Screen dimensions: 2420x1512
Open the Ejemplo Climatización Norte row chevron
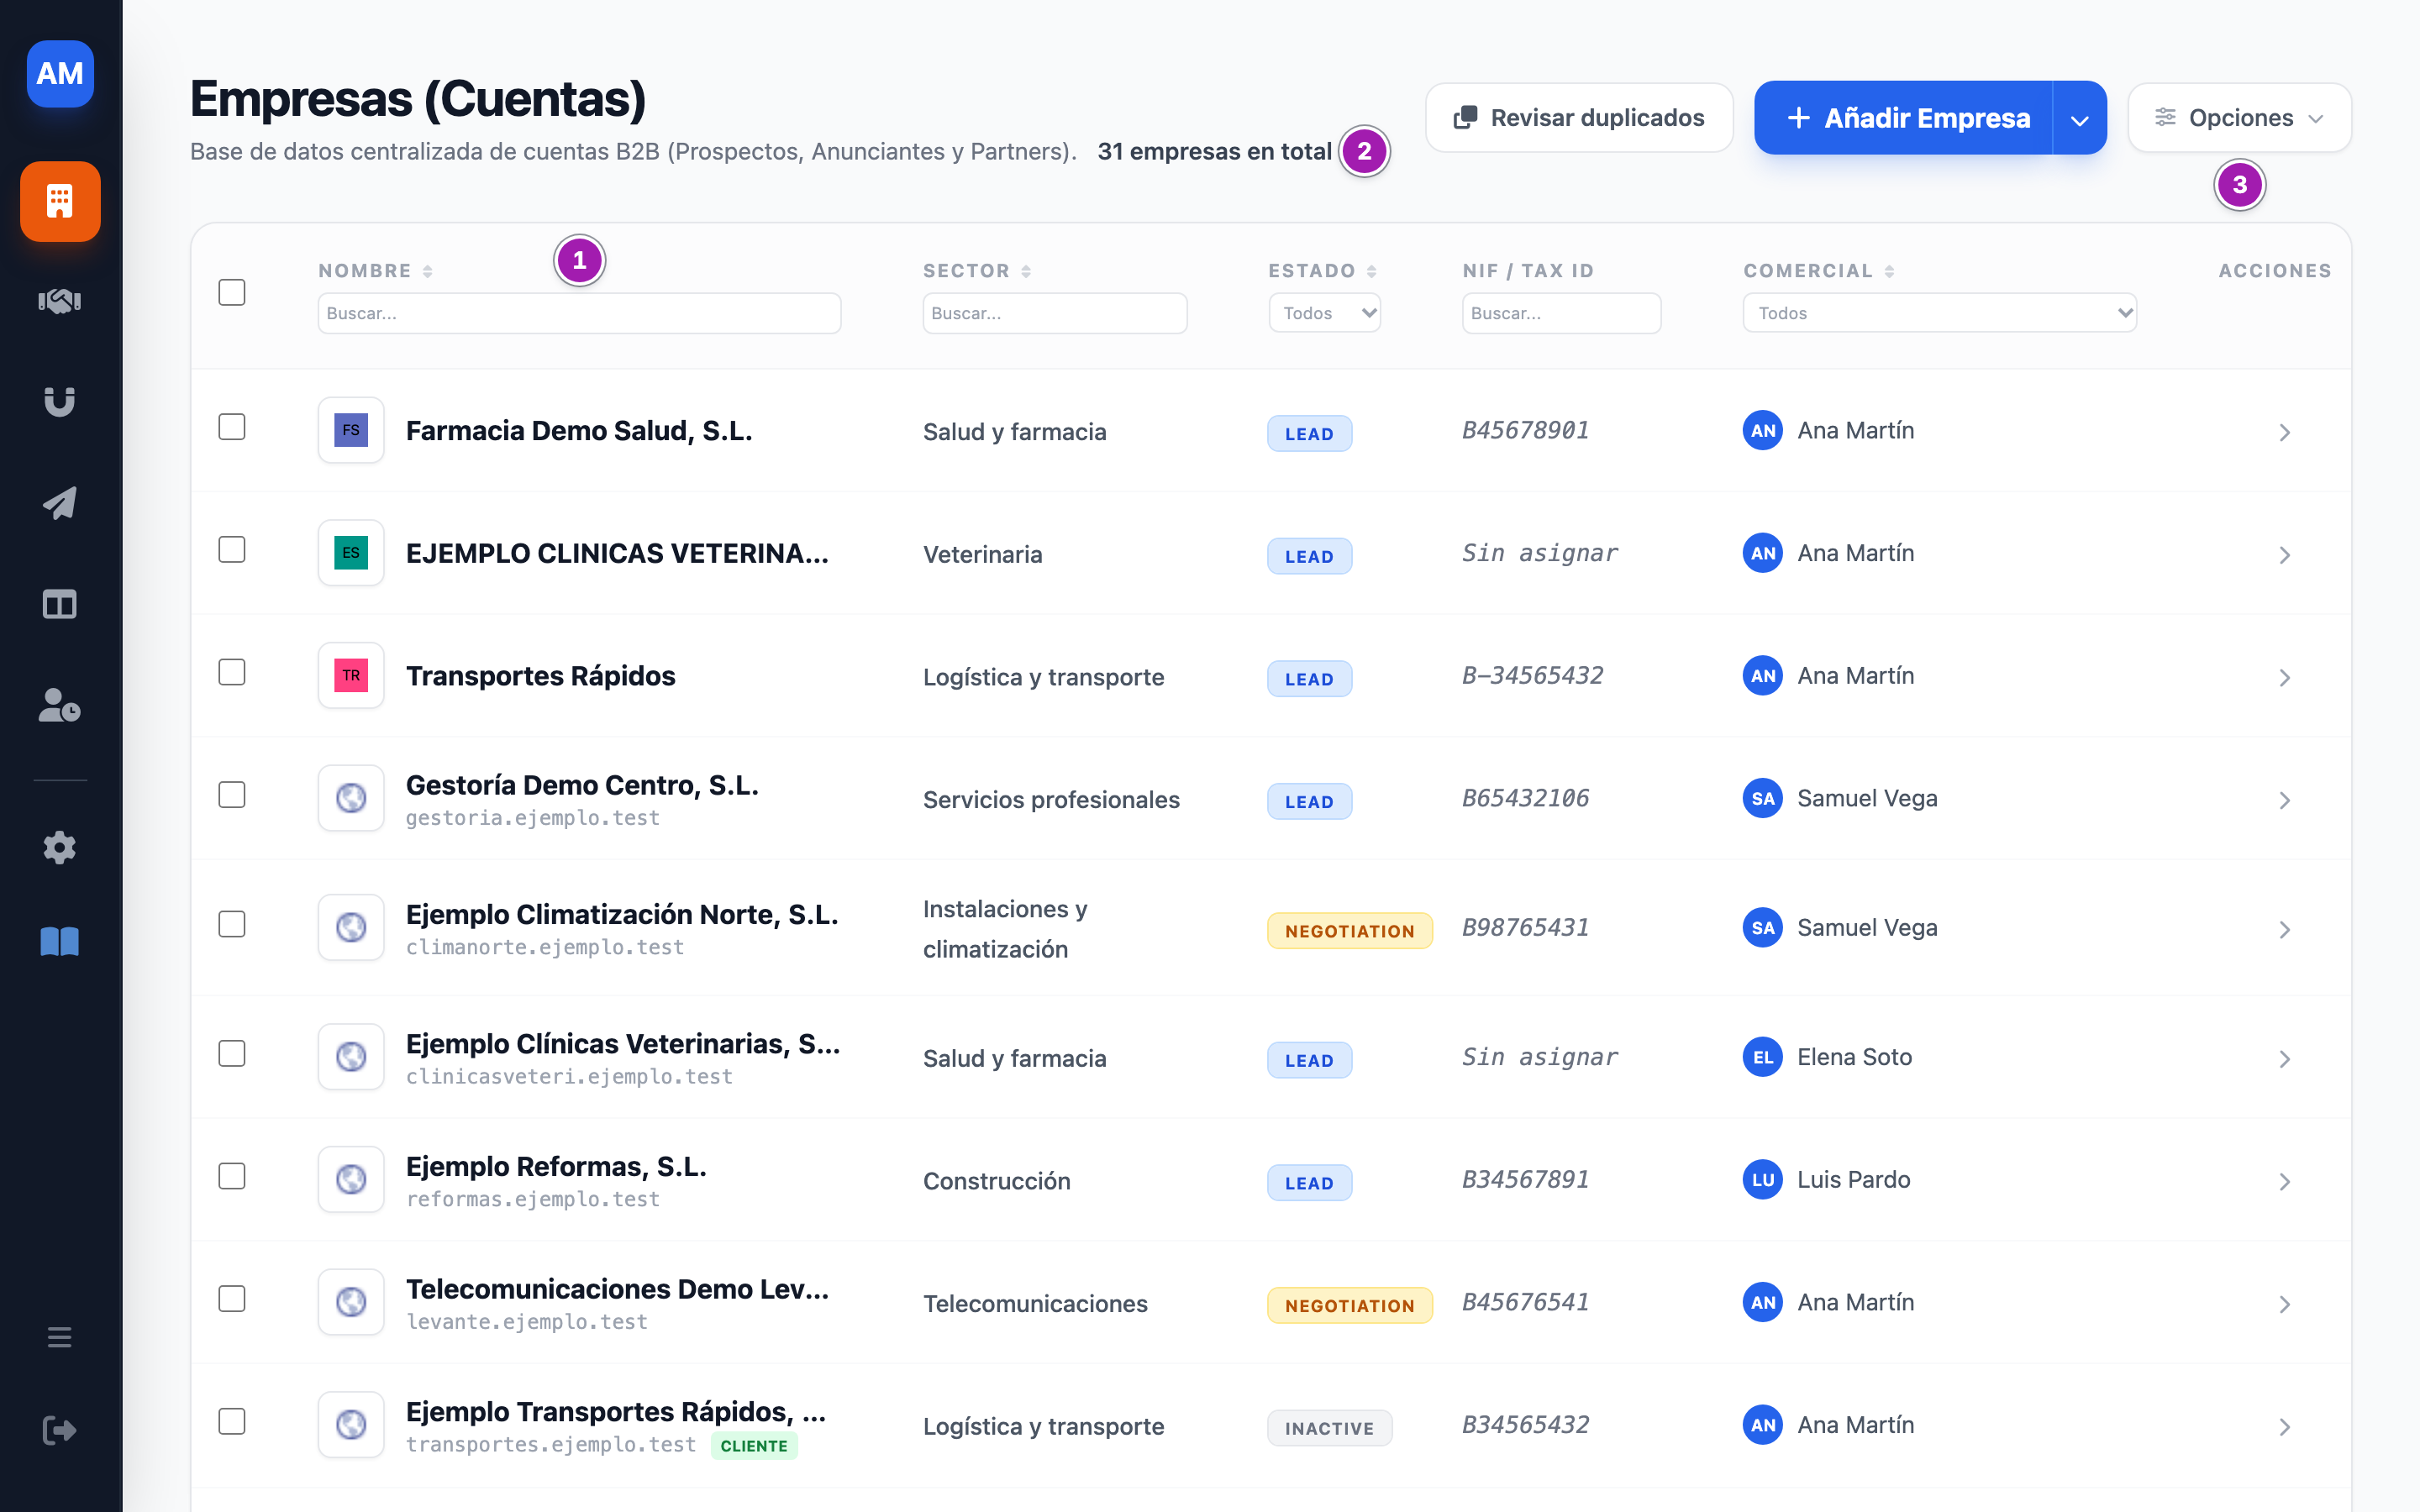pyautogui.click(x=2284, y=929)
